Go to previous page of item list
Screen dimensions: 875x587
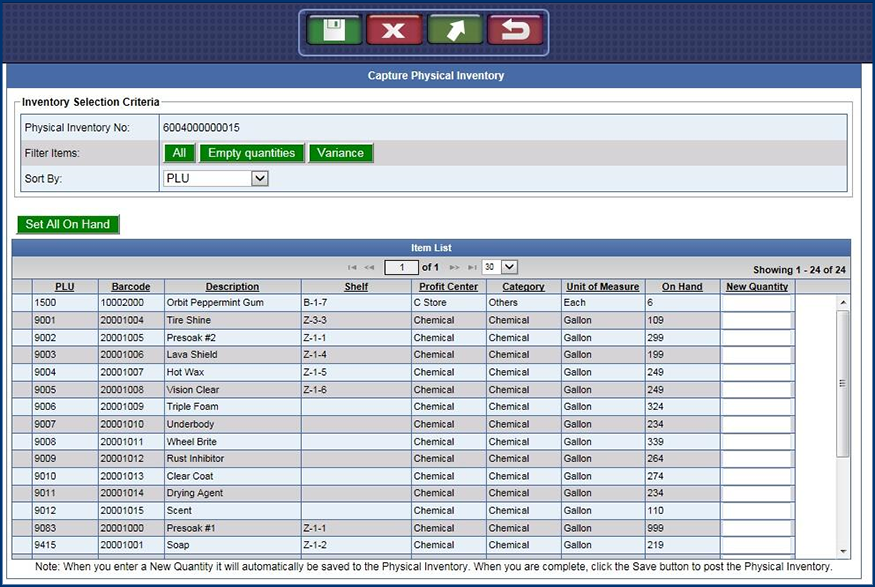coord(369,268)
